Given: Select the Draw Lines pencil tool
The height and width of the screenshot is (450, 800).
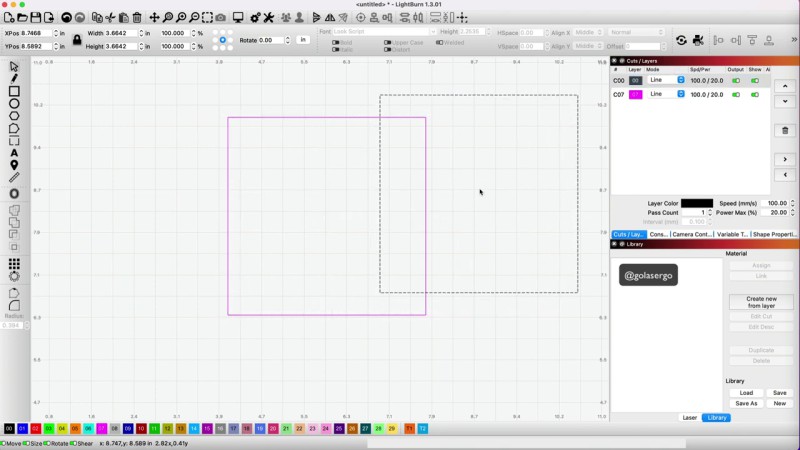Looking at the screenshot, I should 14,78.
